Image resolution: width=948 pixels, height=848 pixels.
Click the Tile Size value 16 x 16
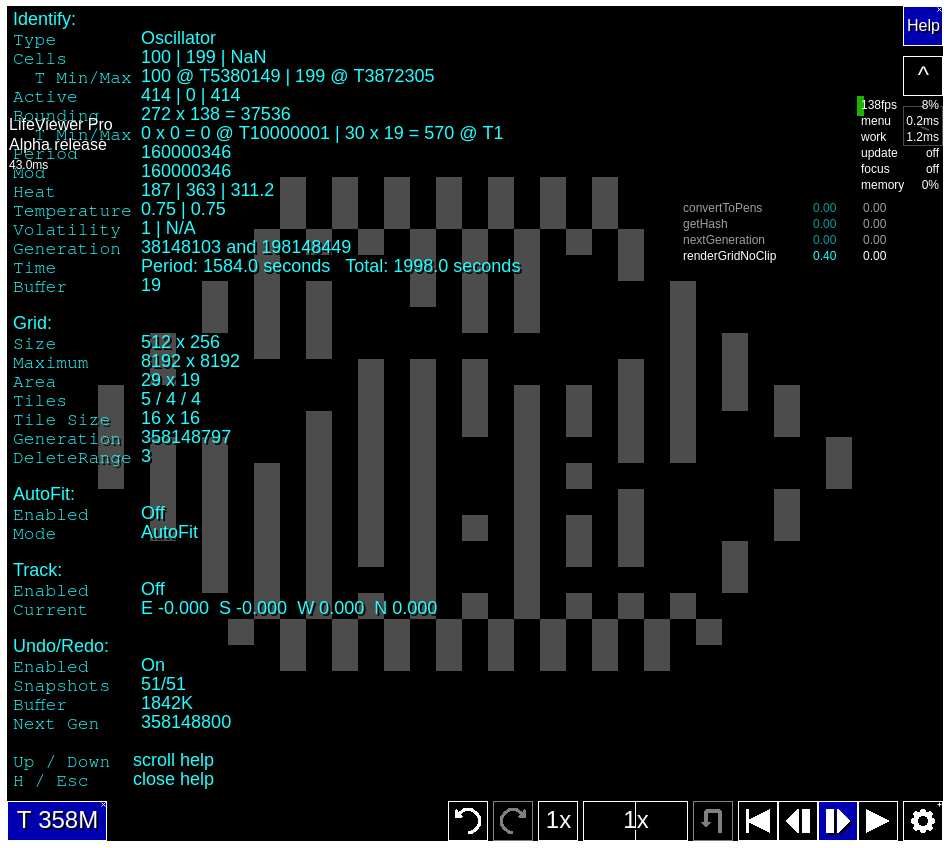click(170, 418)
